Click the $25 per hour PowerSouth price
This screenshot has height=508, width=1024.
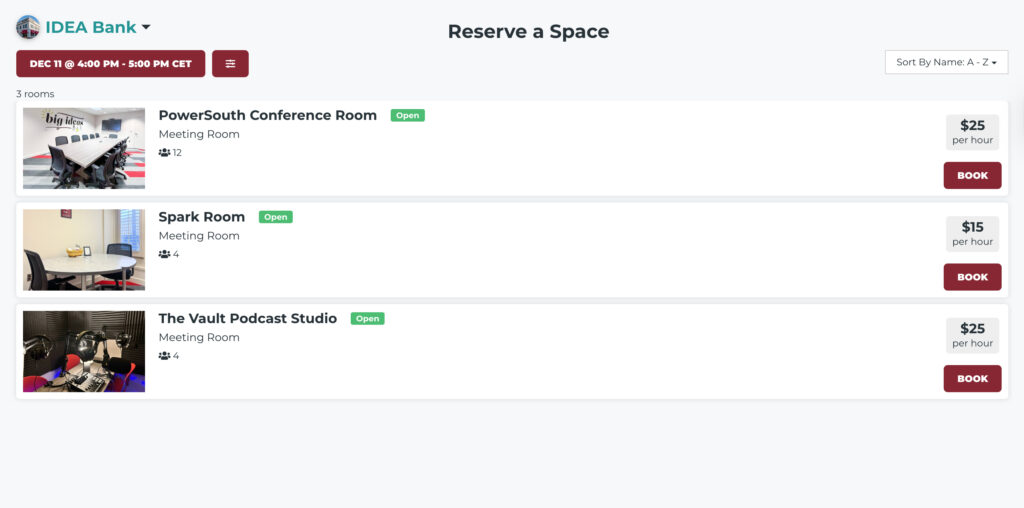click(972, 132)
